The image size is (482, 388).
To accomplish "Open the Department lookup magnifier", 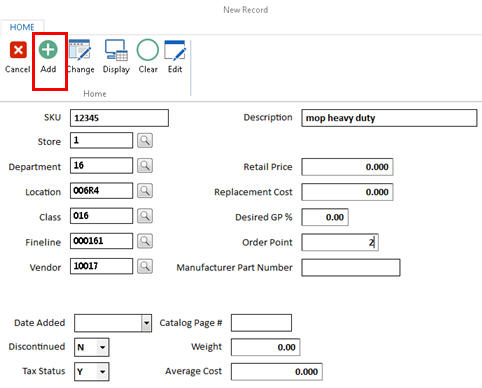I will [145, 166].
